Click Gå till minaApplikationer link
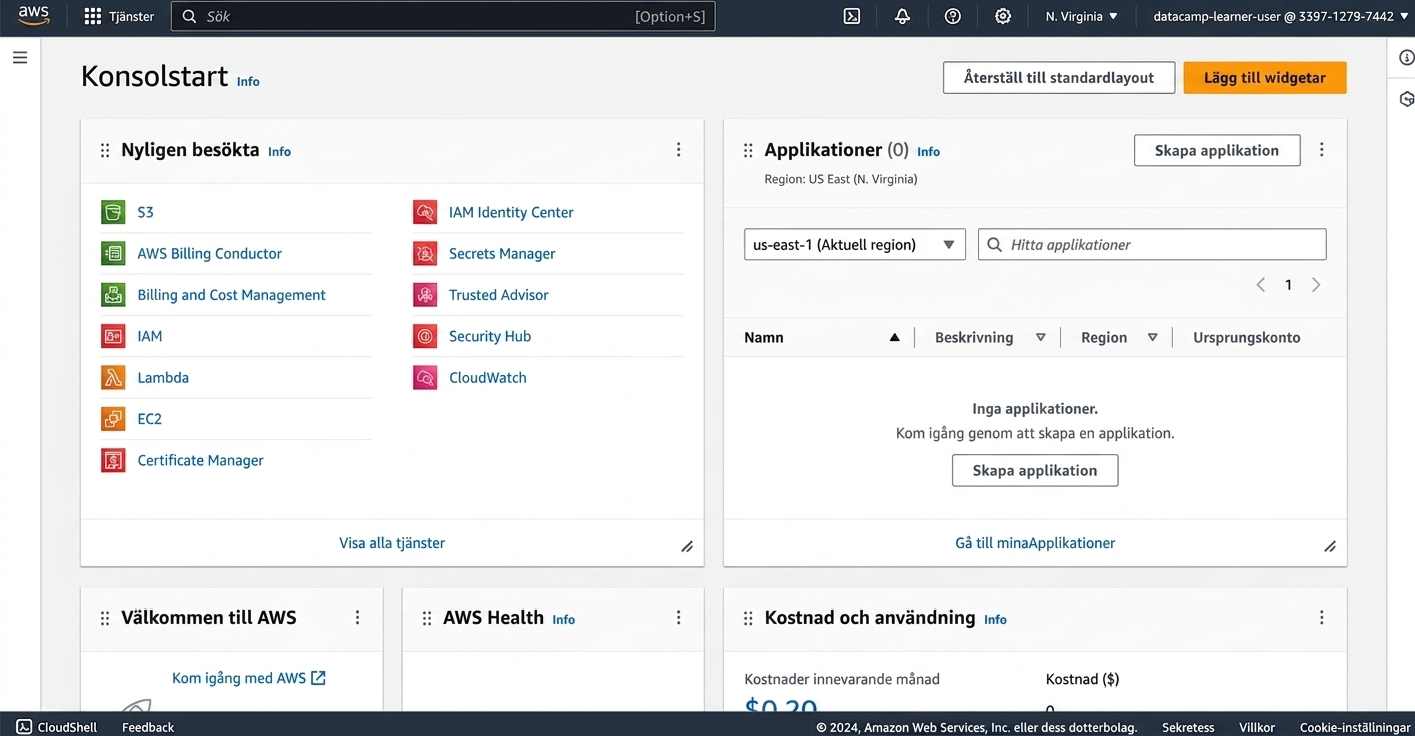This screenshot has width=1415, height=736. coord(1035,543)
